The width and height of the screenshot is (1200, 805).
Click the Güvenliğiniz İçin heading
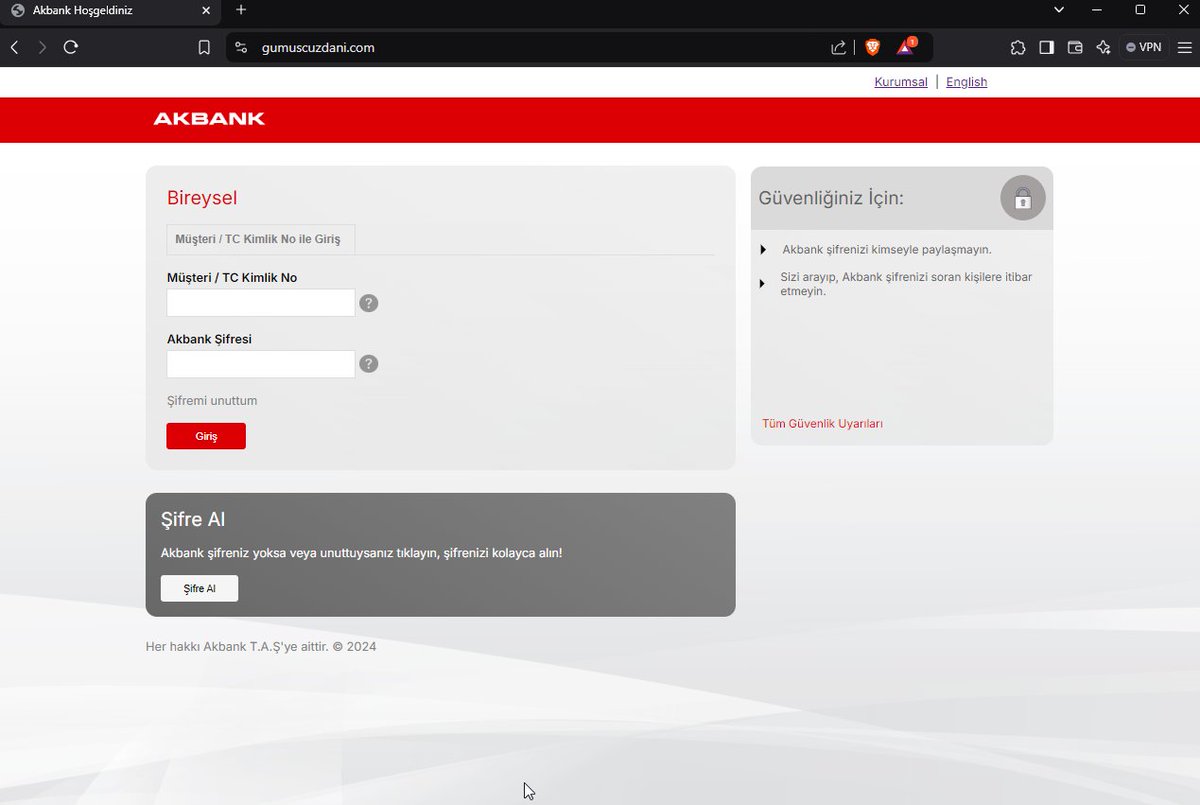[x=831, y=198]
